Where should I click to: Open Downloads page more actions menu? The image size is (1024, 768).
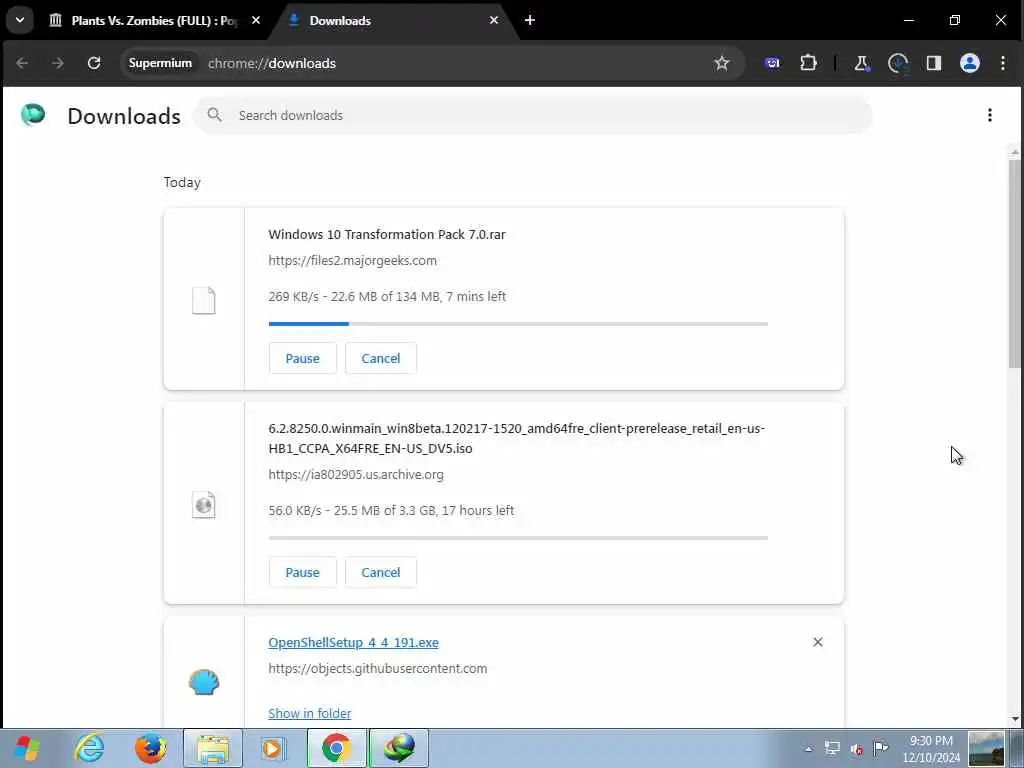[x=990, y=116]
